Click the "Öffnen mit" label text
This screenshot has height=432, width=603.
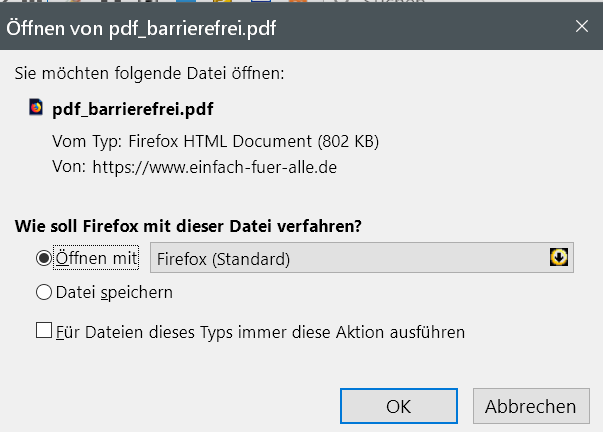tap(97, 259)
